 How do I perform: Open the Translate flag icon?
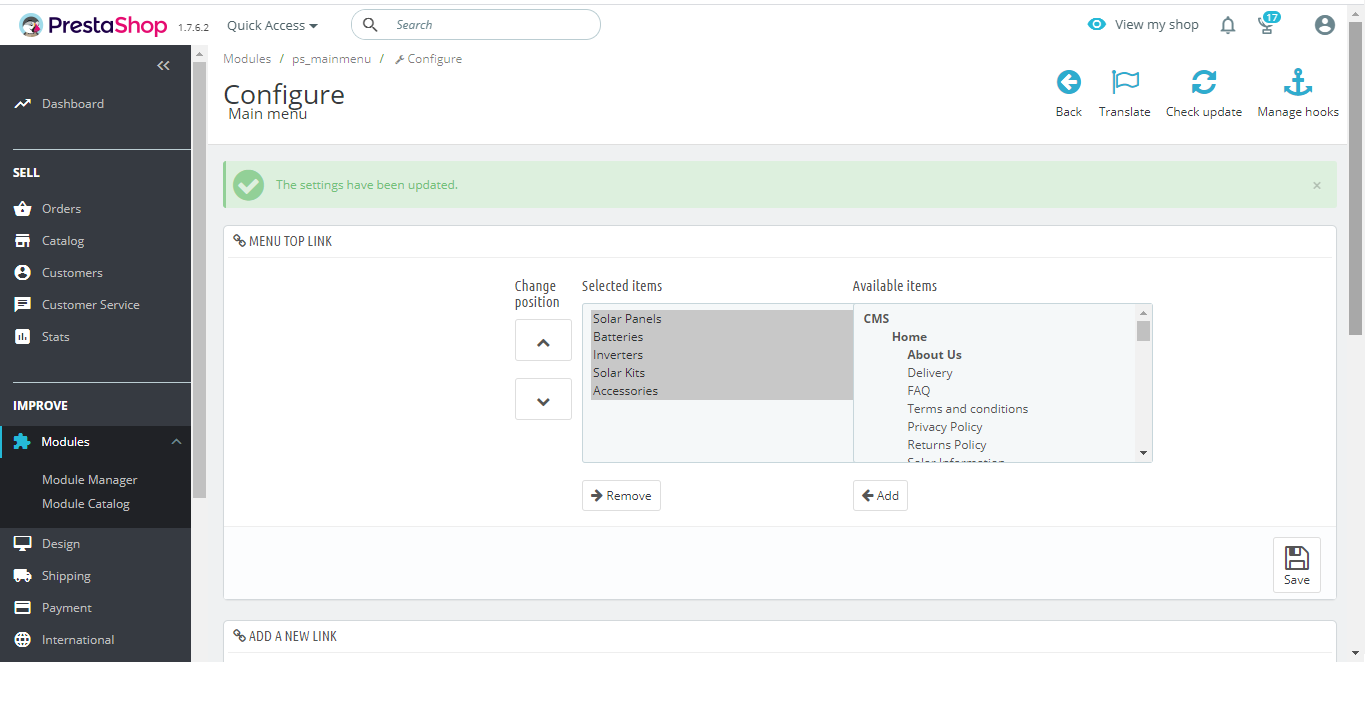click(x=1125, y=82)
